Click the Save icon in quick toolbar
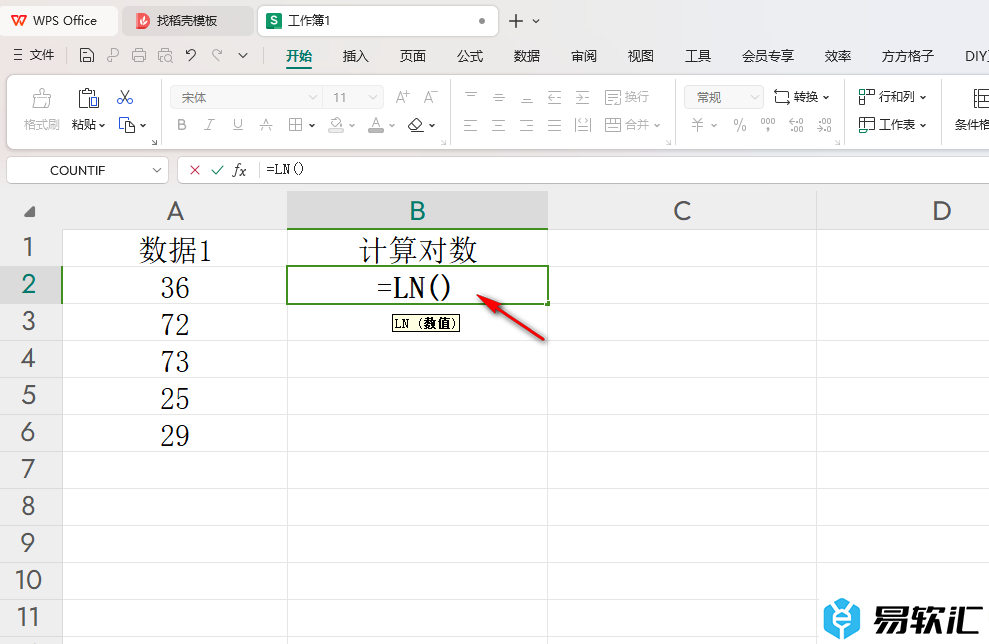Viewport: 989px width, 644px height. [87, 56]
